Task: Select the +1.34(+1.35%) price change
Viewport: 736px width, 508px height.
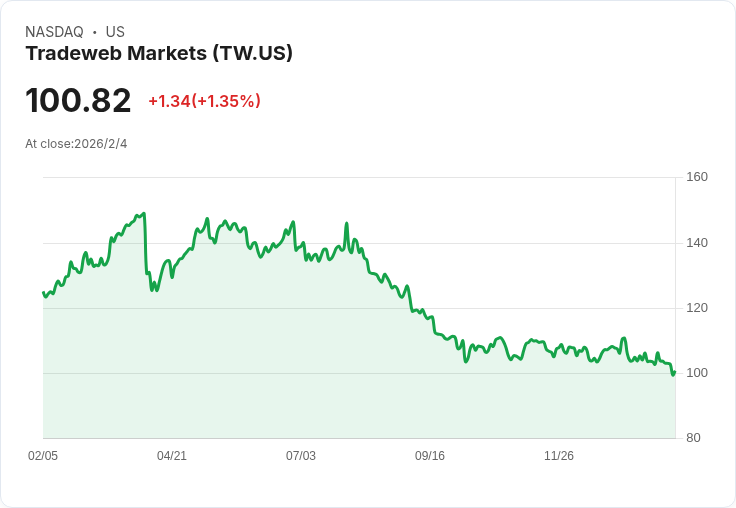Action: [204, 101]
